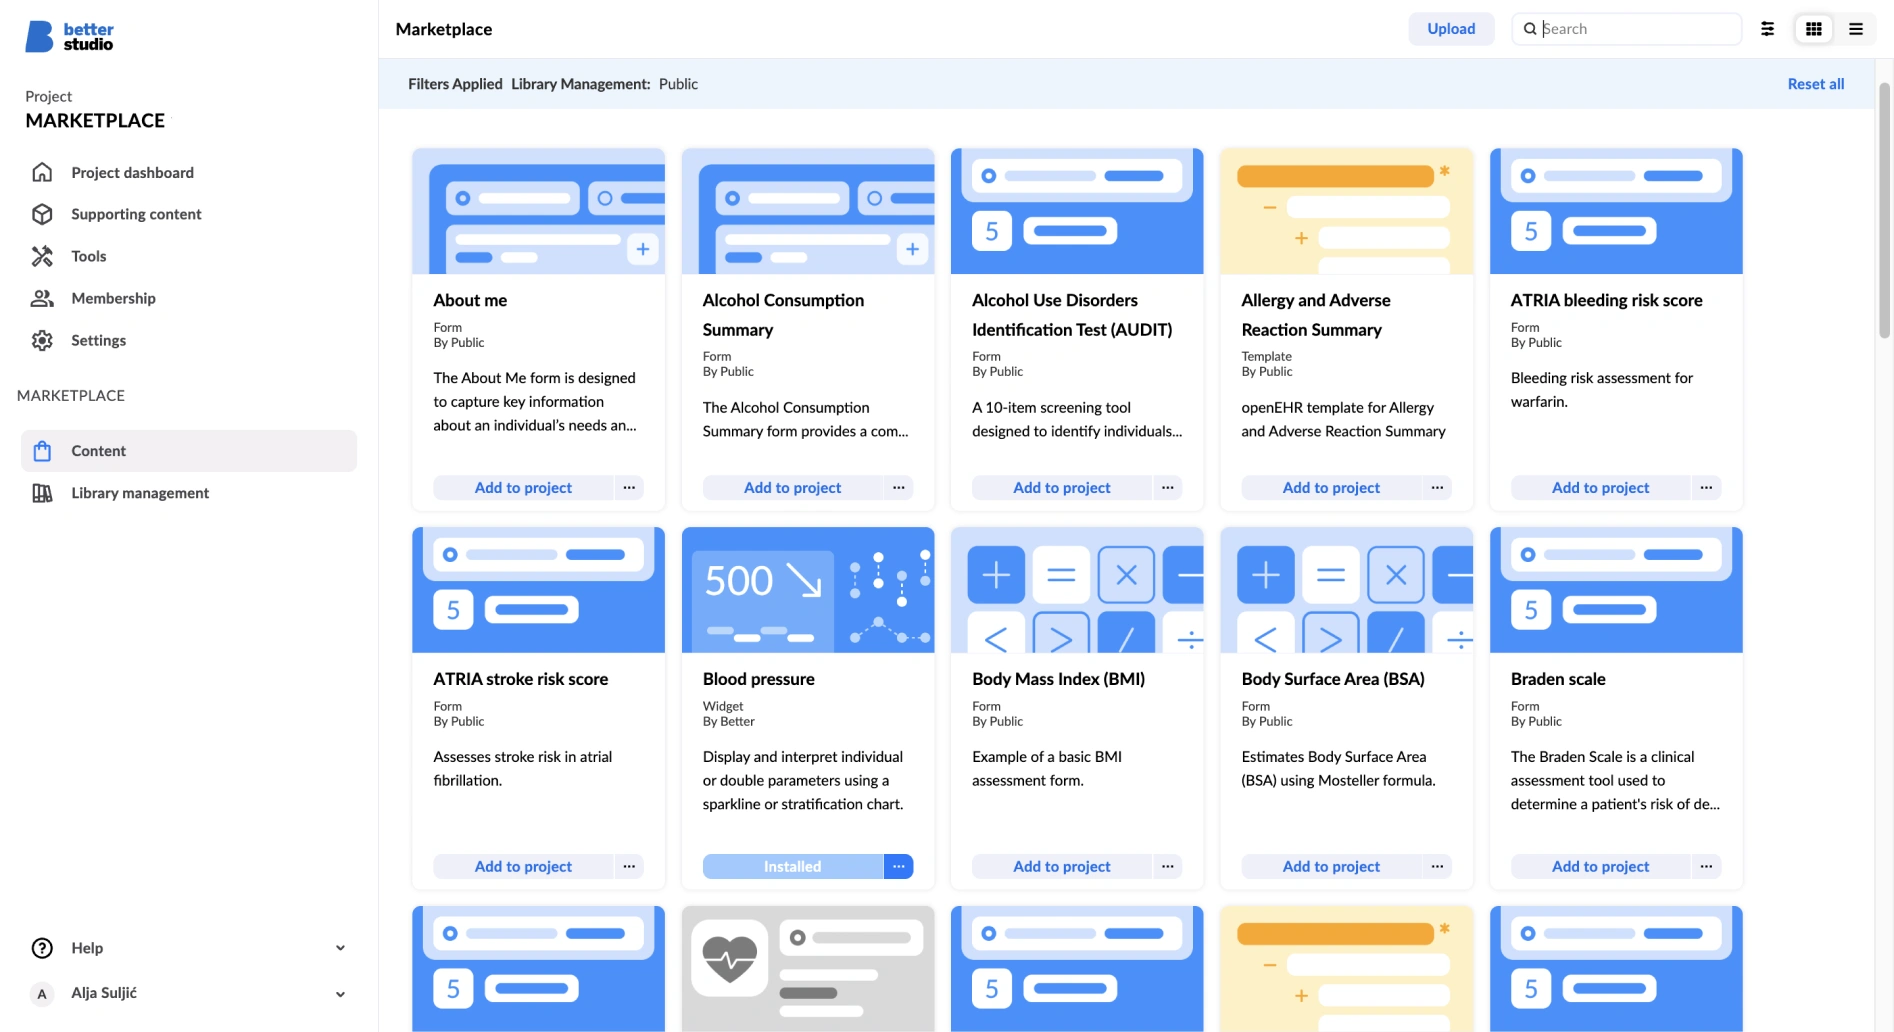Select the Tools icon in the sidebar

pos(42,256)
